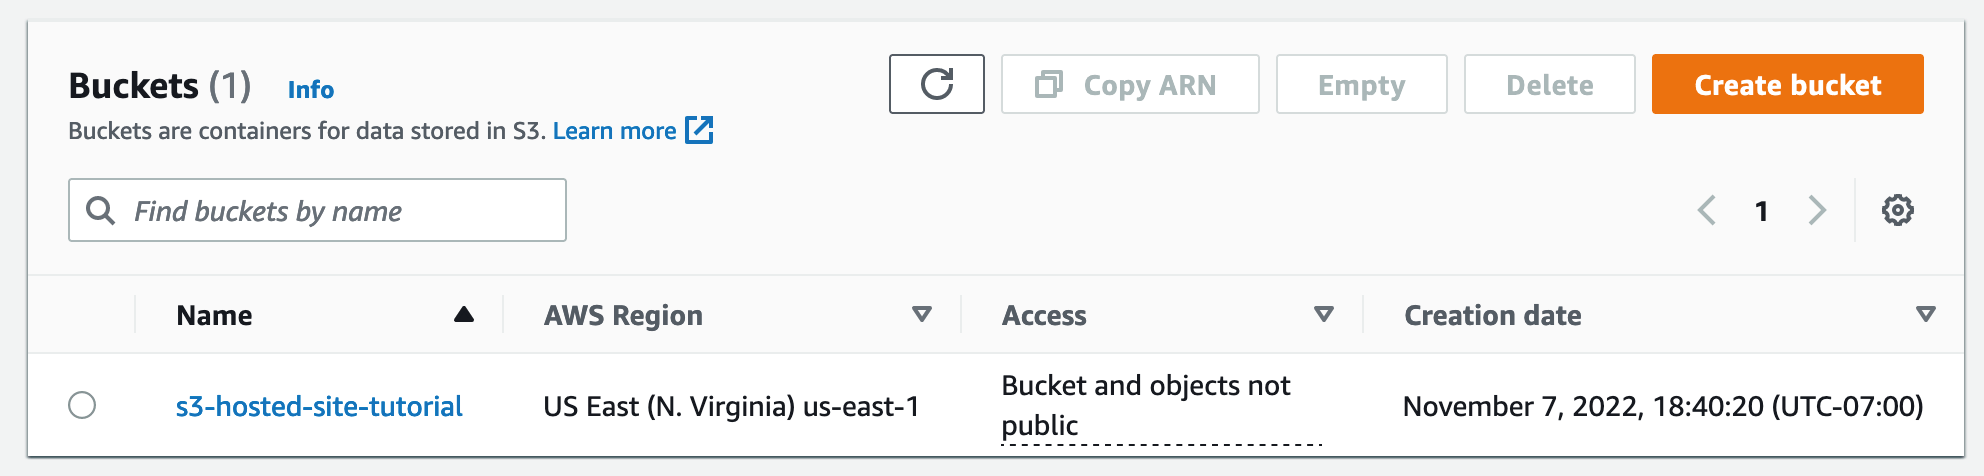Click the Copy ARN button

point(1130,84)
